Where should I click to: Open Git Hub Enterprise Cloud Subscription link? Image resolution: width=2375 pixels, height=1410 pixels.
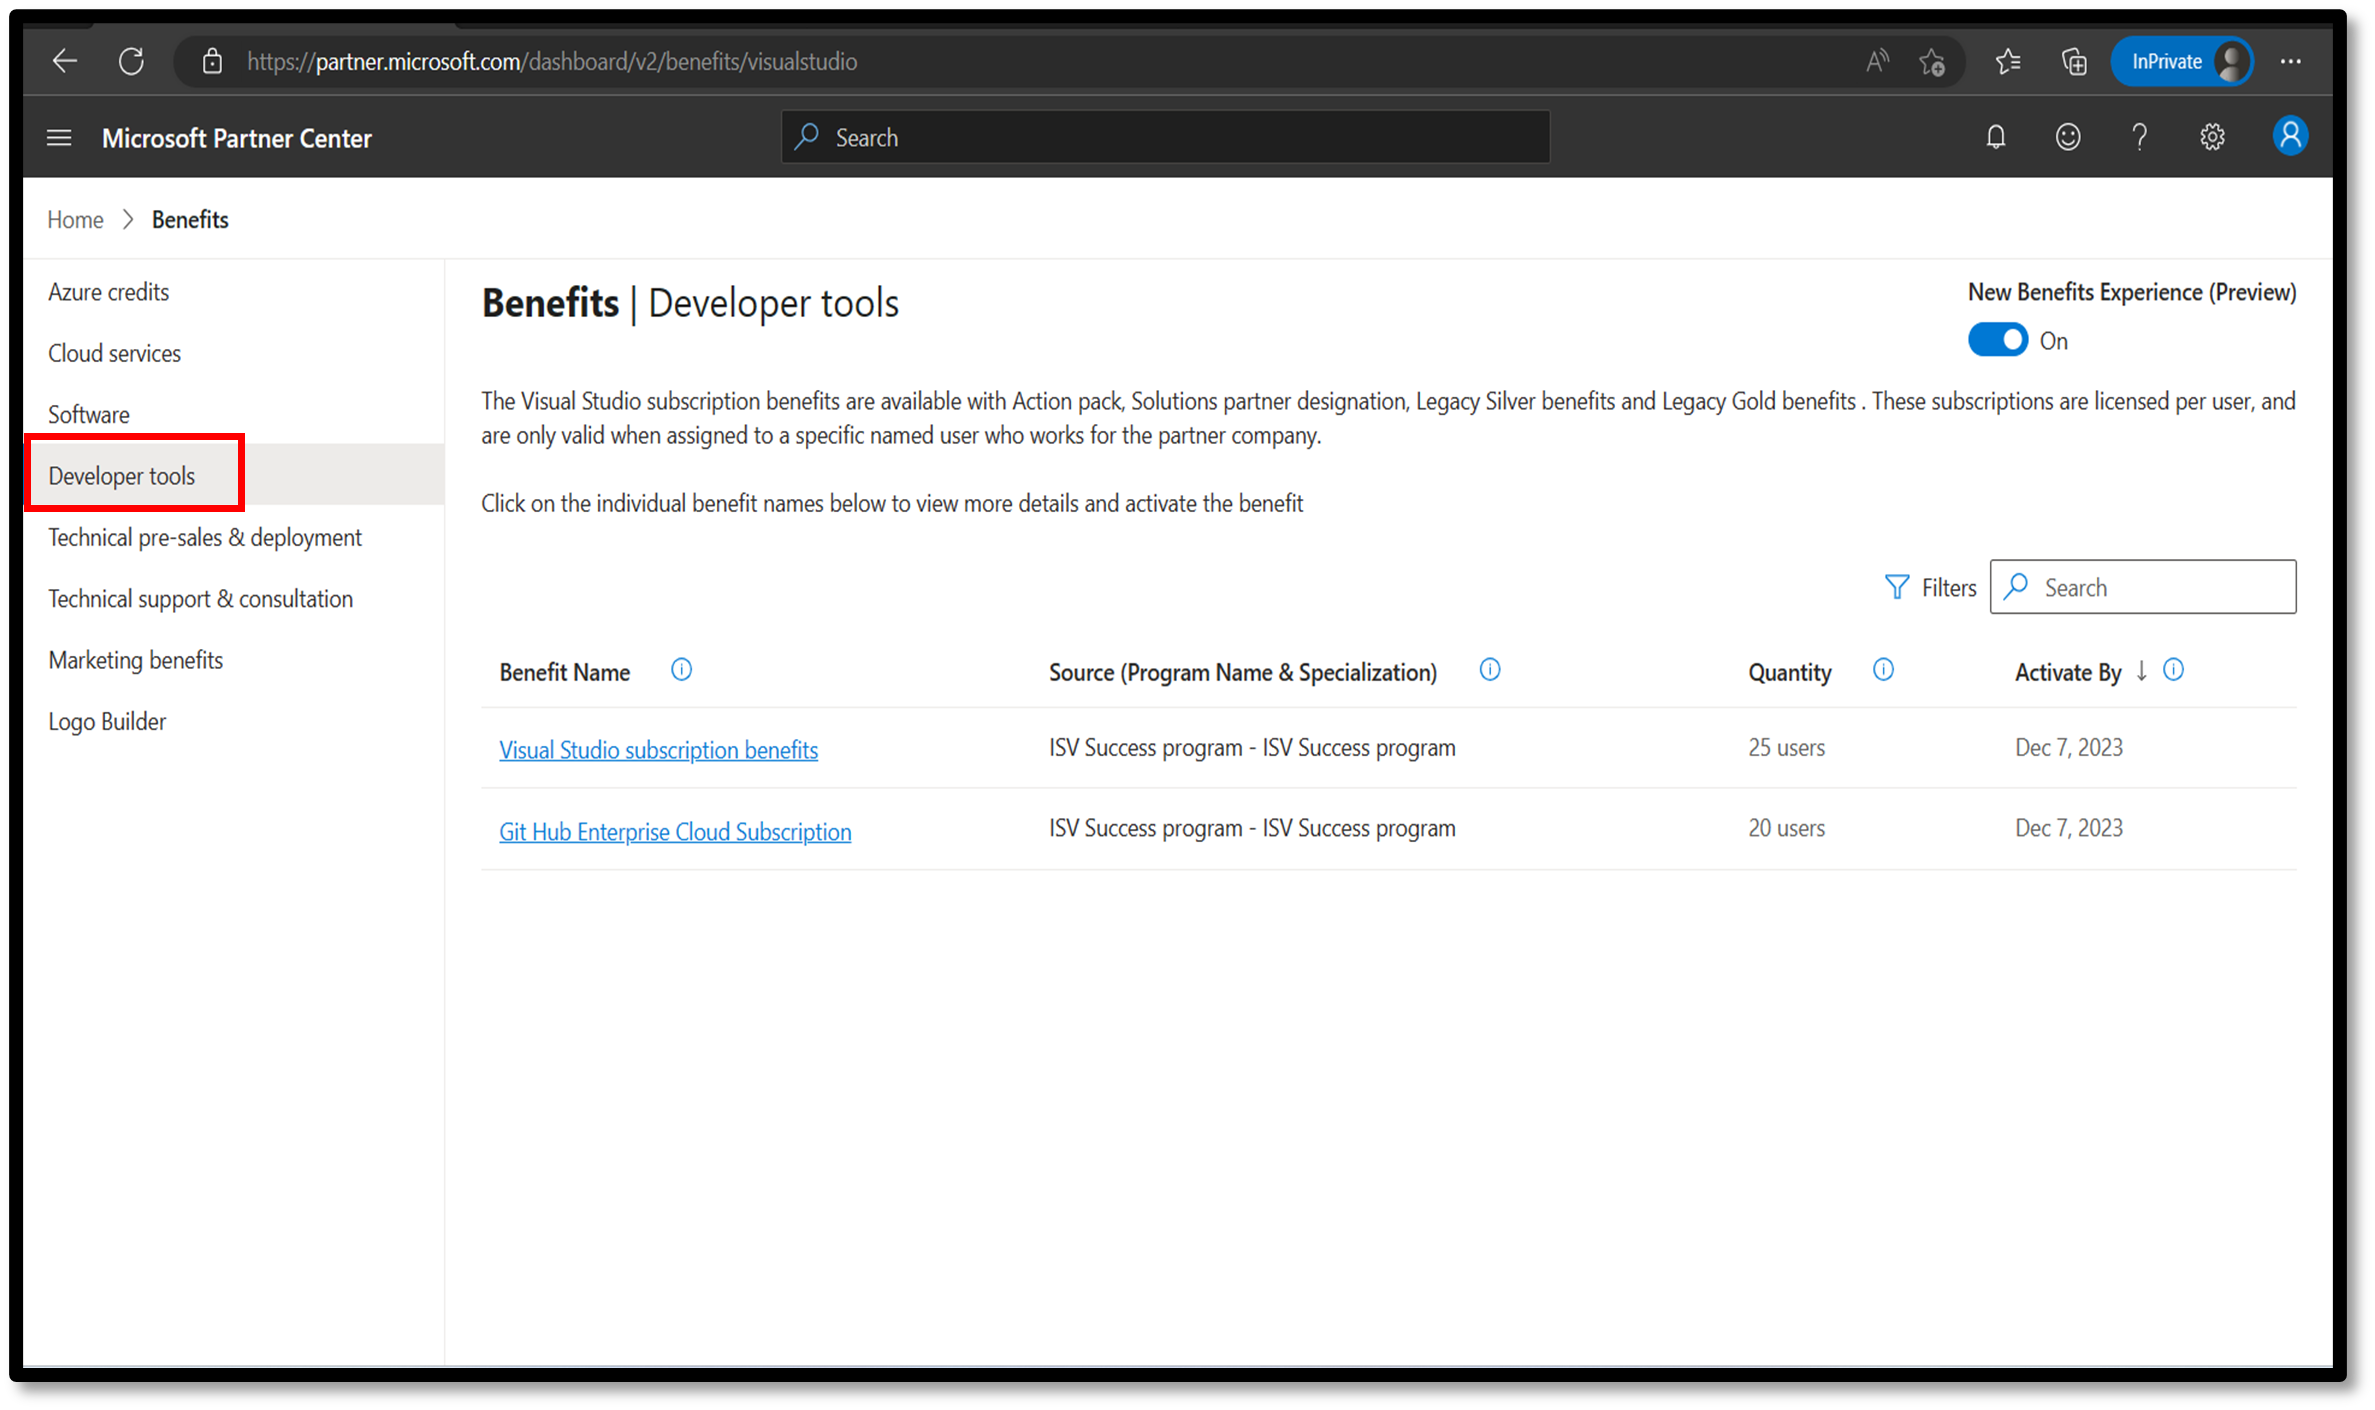(x=673, y=829)
